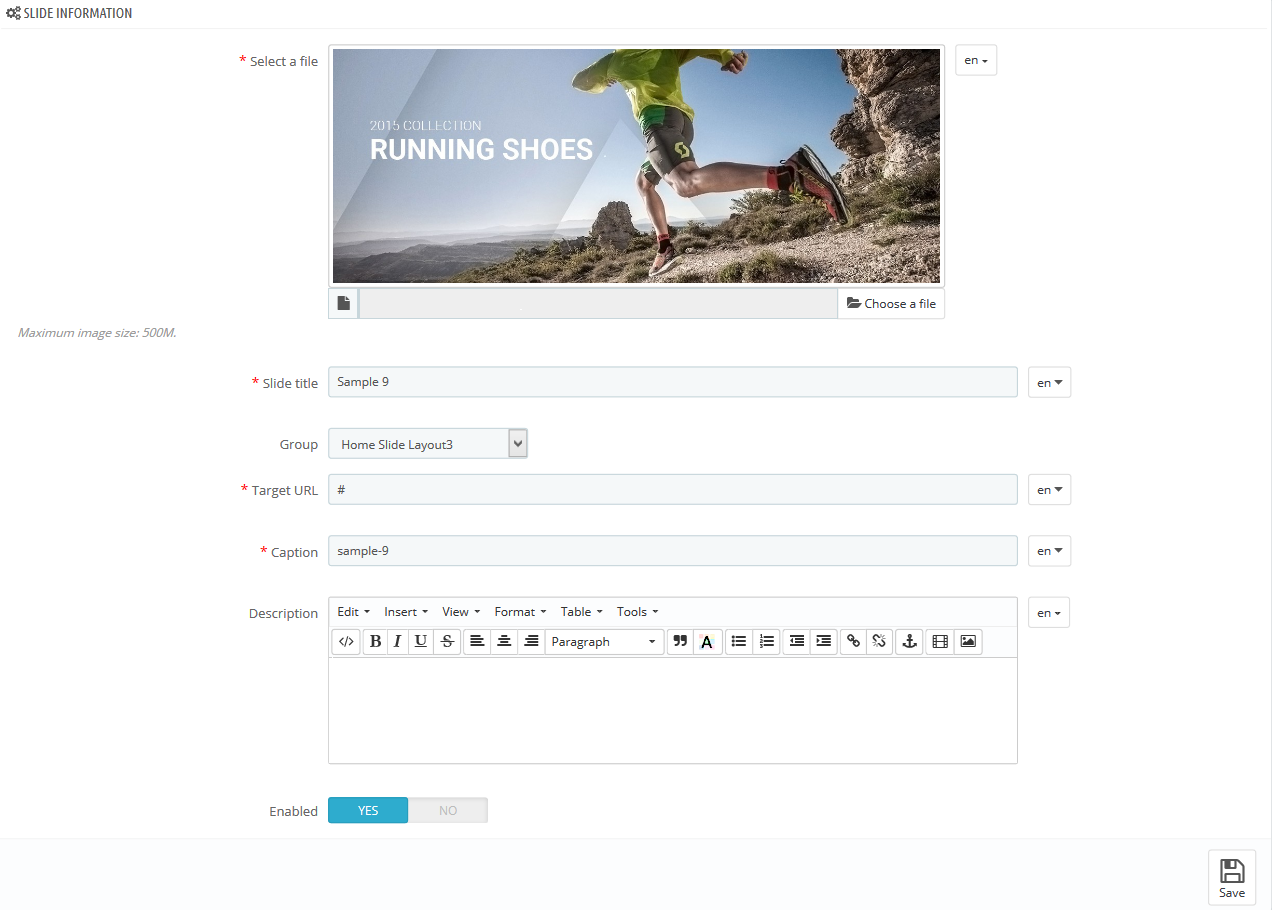Open language dropdown next to Slide title

tap(1050, 383)
